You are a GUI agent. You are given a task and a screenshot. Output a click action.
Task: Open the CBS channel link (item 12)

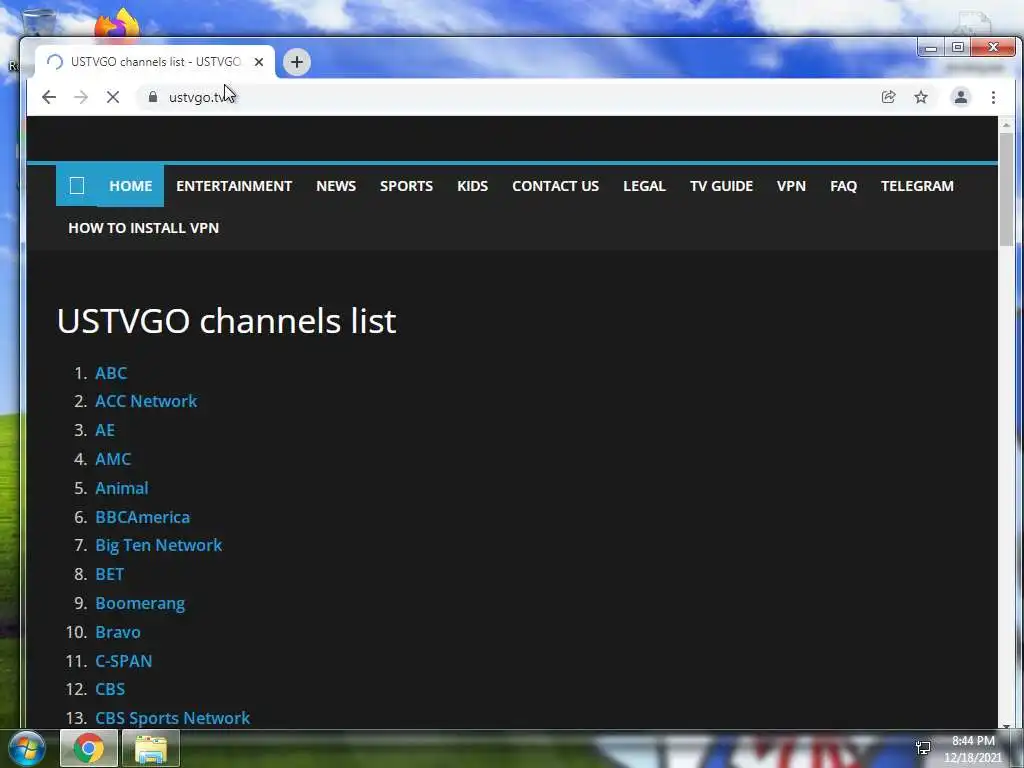pos(110,689)
